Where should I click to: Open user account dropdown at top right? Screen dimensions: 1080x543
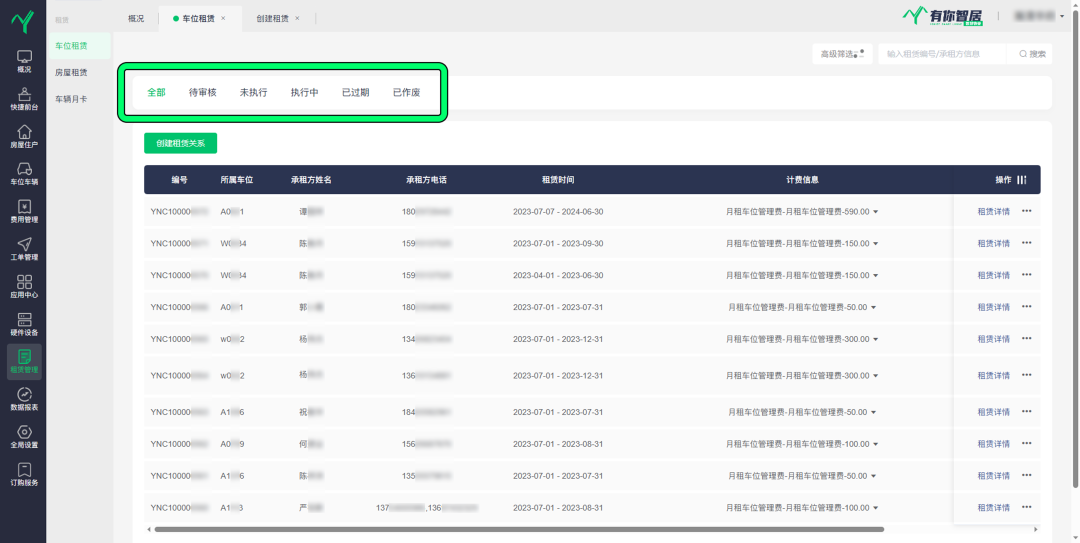coord(1040,16)
